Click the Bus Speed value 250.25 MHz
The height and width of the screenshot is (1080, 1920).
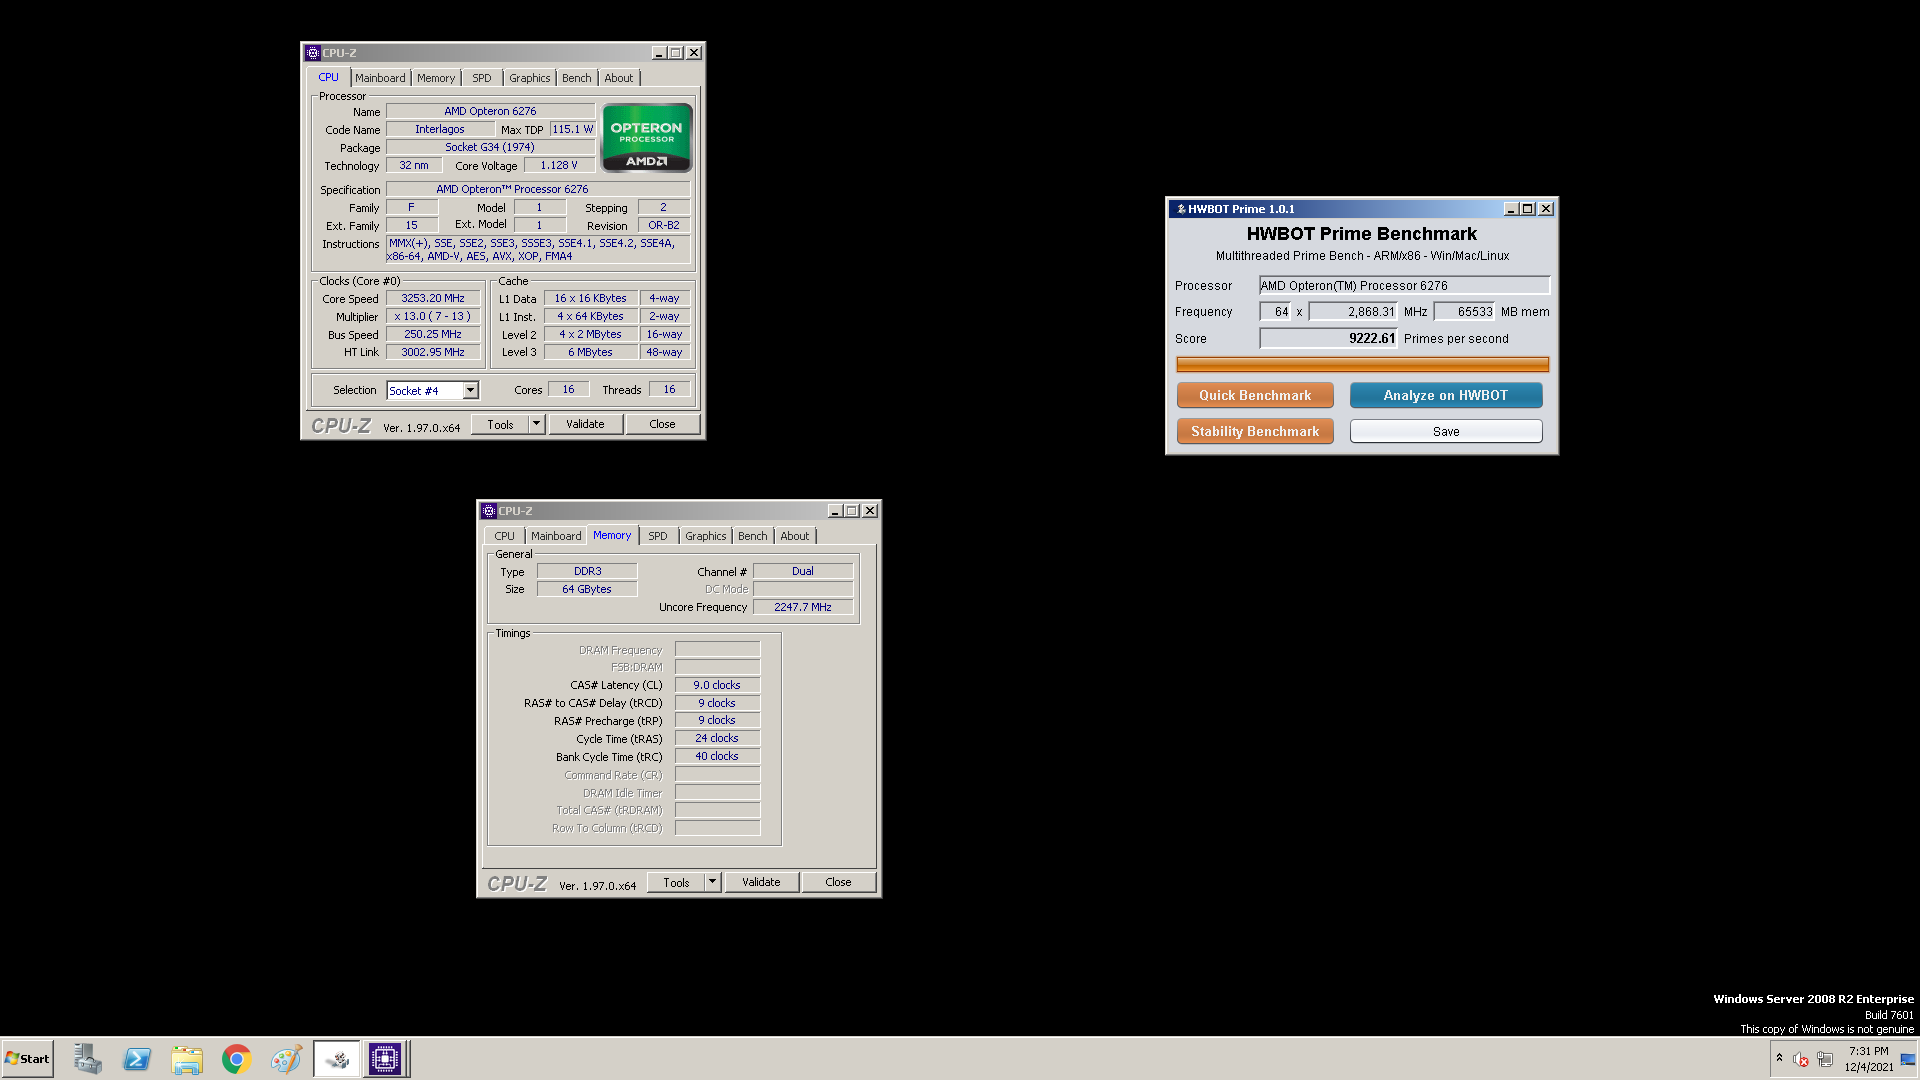pos(433,334)
